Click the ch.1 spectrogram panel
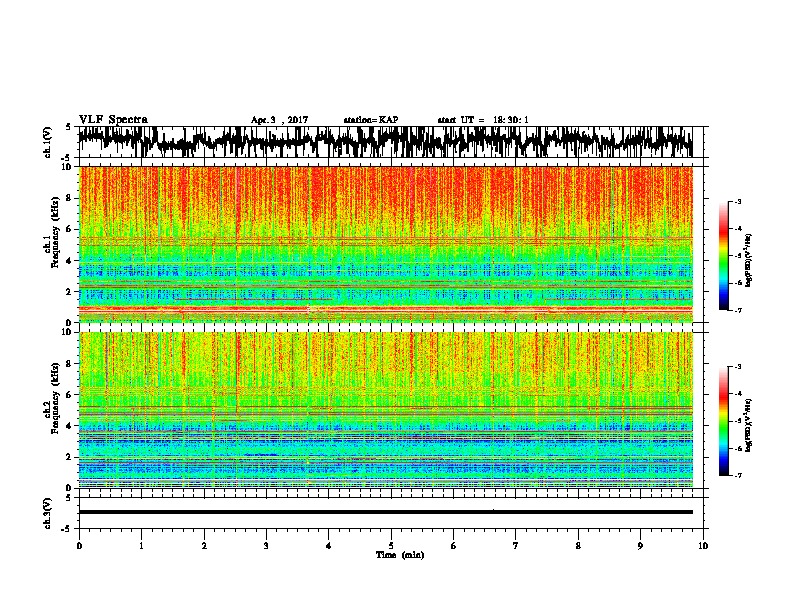This screenshot has width=792, height=612. pyautogui.click(x=385, y=244)
